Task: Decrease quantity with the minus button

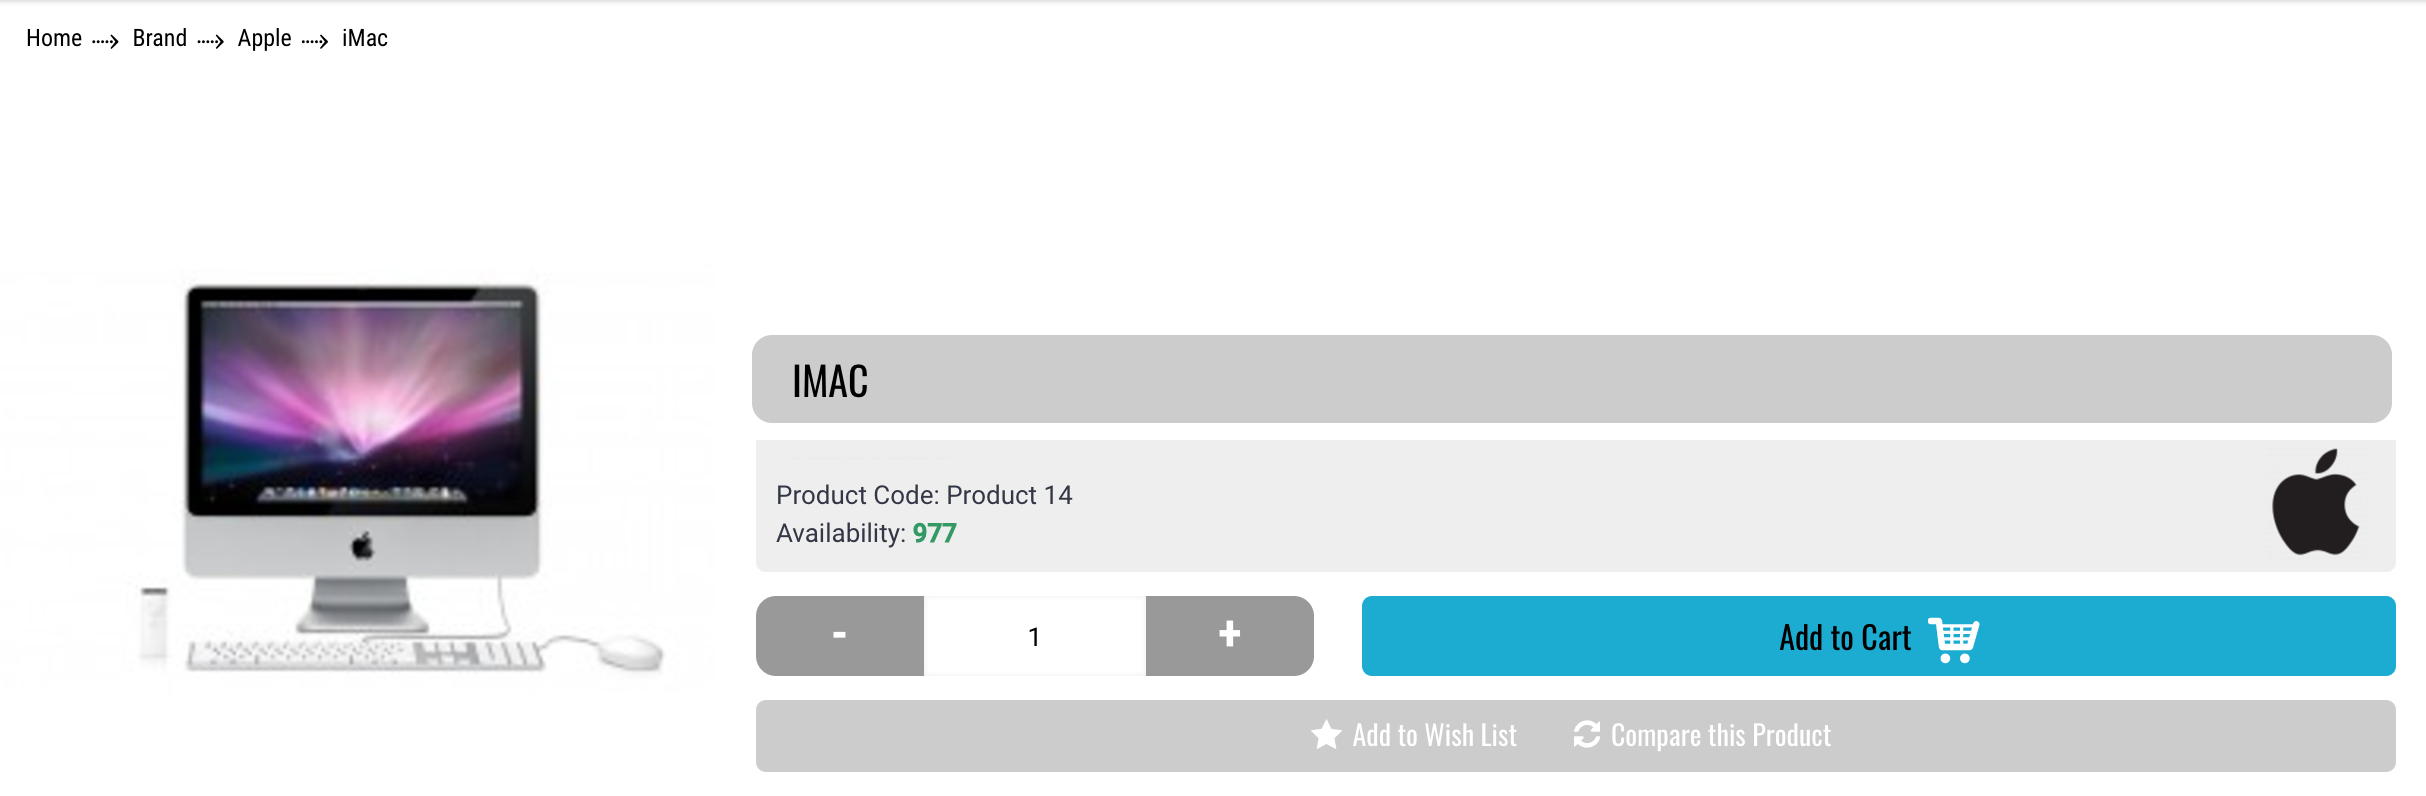Action: click(840, 636)
